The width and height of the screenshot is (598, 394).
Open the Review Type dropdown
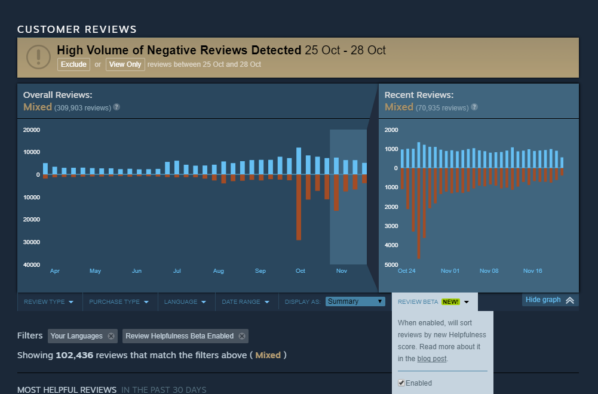[48, 302]
